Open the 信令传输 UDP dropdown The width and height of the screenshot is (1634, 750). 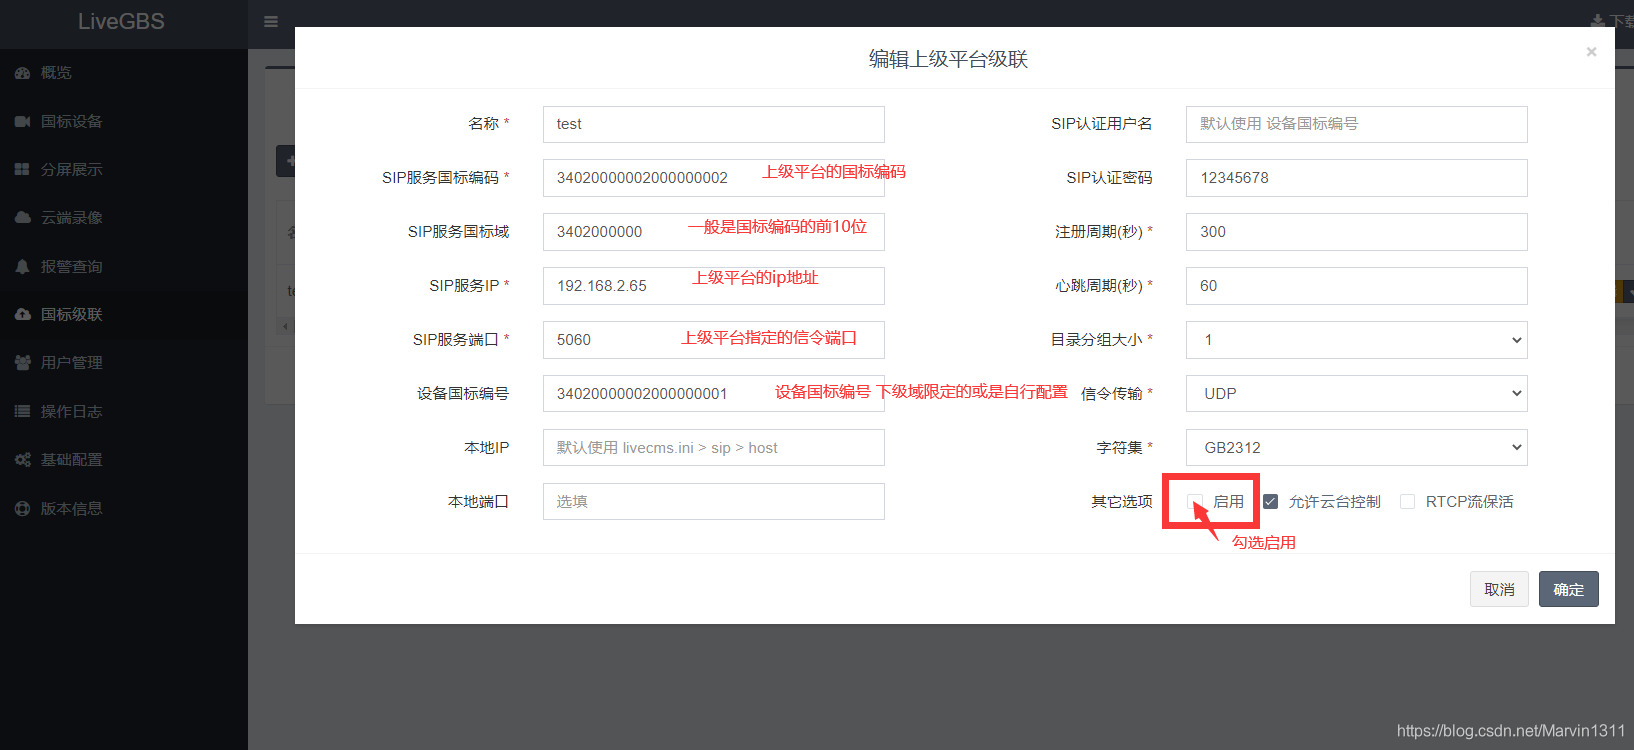1357,394
